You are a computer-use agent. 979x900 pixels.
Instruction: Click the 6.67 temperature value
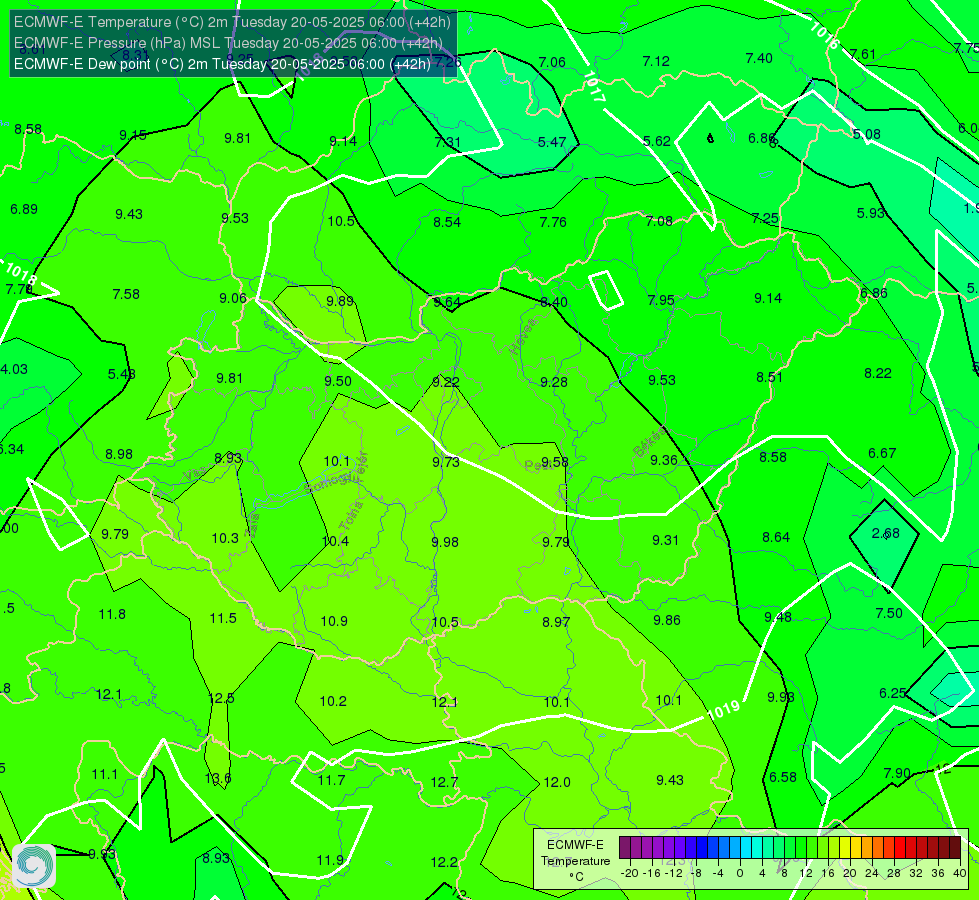pos(882,453)
